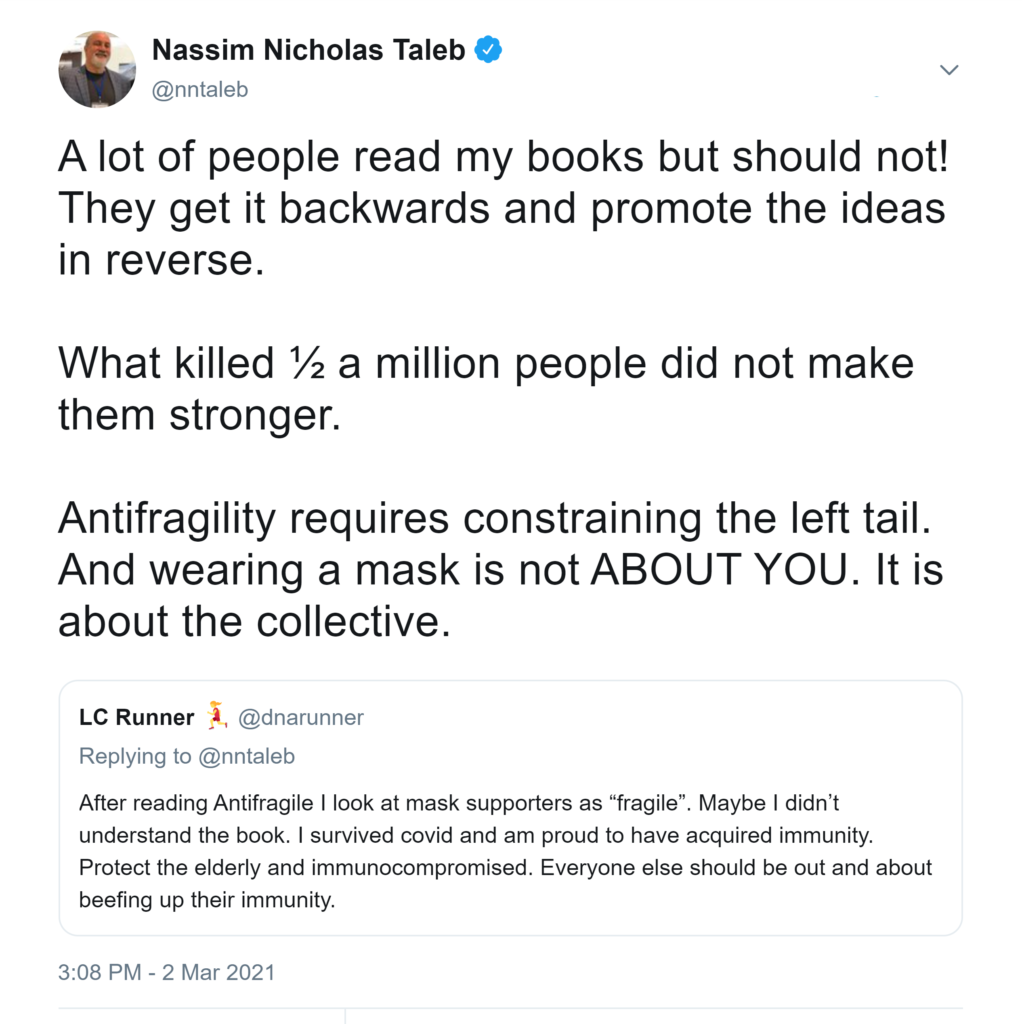The image size is (1022, 1024).
Task: Click the runner emoji beside LC Runner
Action: click(x=216, y=716)
